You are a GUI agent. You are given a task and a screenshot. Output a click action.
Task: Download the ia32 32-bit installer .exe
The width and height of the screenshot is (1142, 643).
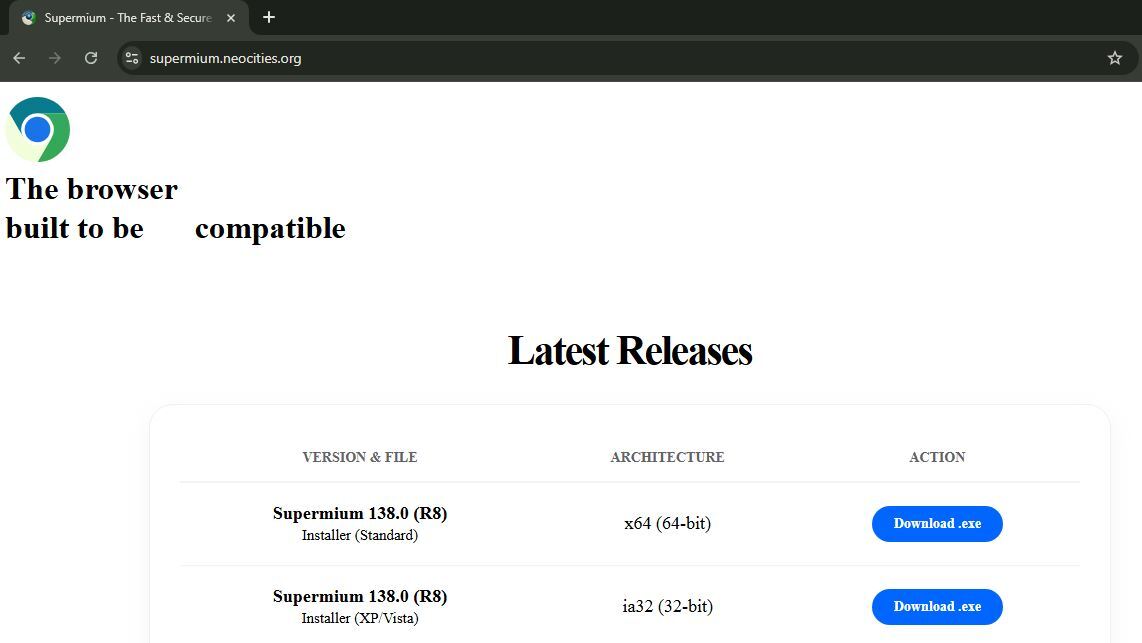(937, 607)
